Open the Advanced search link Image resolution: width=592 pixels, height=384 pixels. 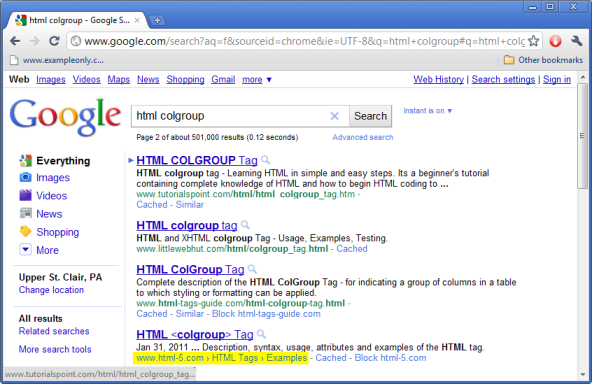click(x=362, y=137)
